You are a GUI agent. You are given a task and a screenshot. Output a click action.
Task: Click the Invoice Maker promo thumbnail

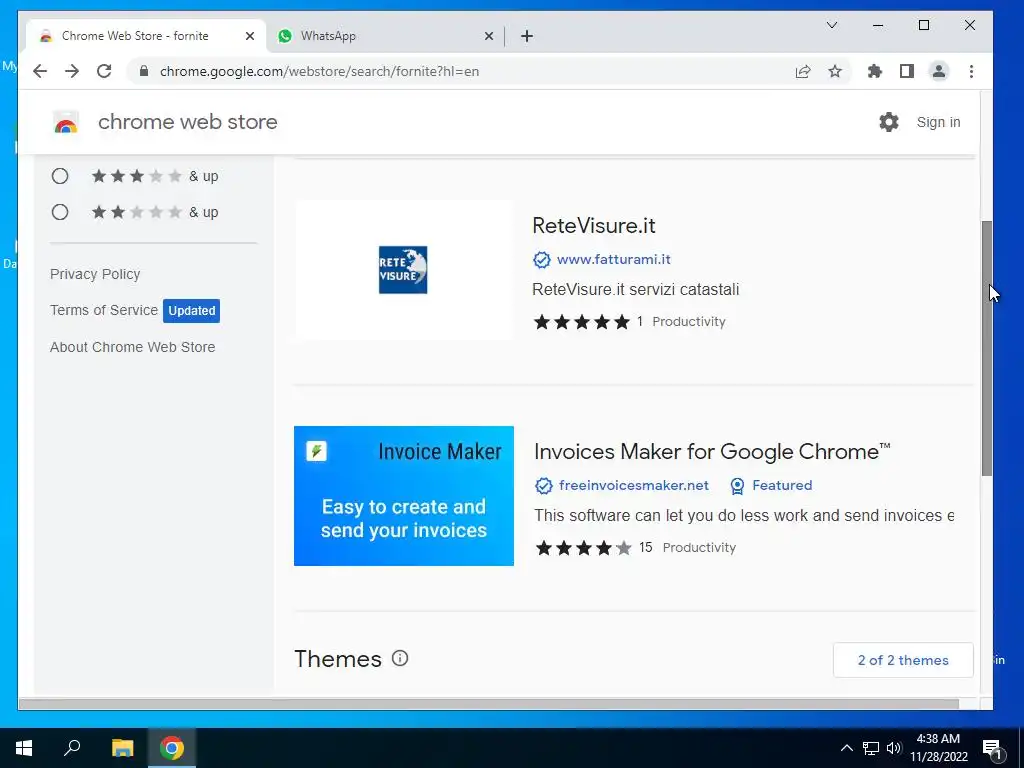[x=404, y=496]
